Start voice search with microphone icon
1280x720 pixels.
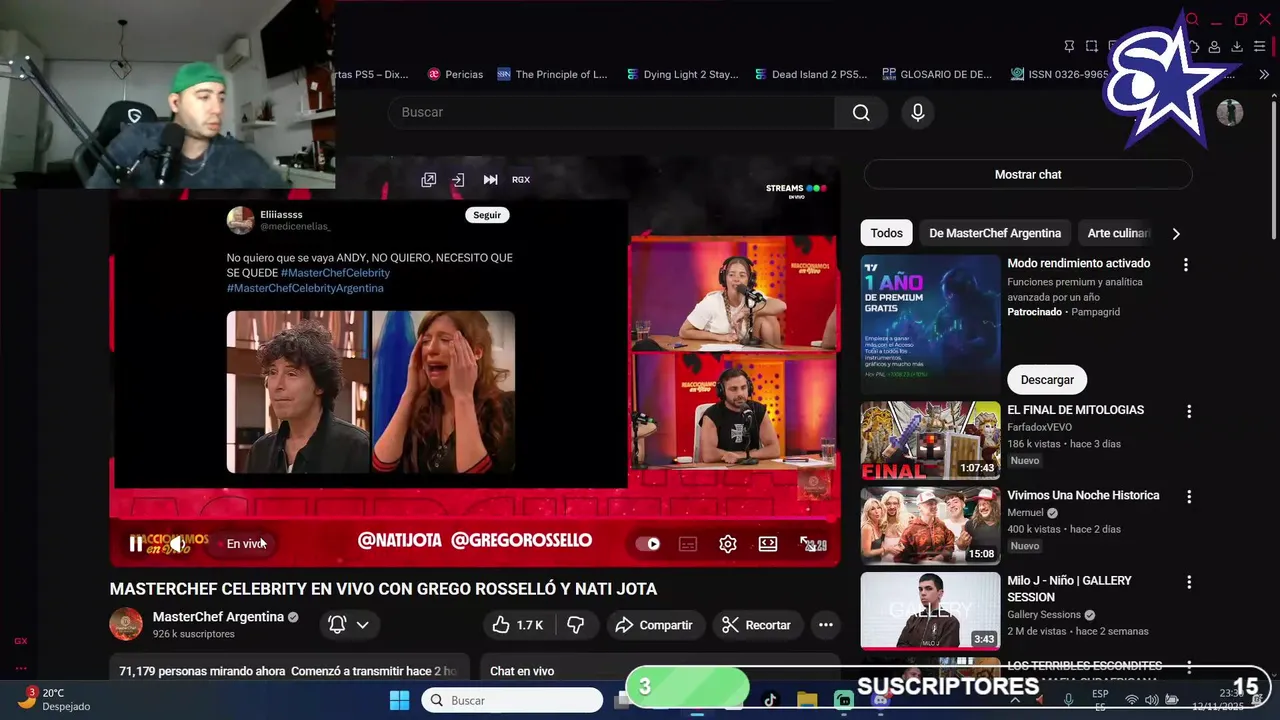click(x=918, y=113)
